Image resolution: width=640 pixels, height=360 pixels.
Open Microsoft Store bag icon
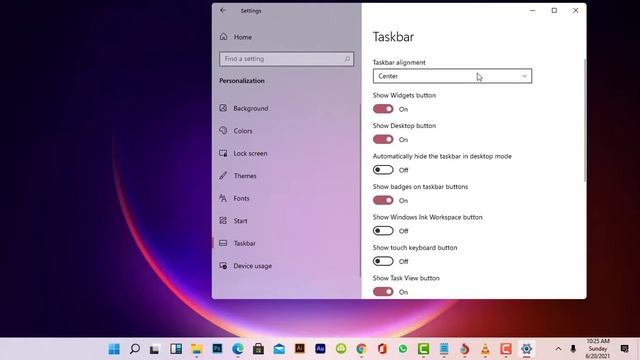click(258, 349)
